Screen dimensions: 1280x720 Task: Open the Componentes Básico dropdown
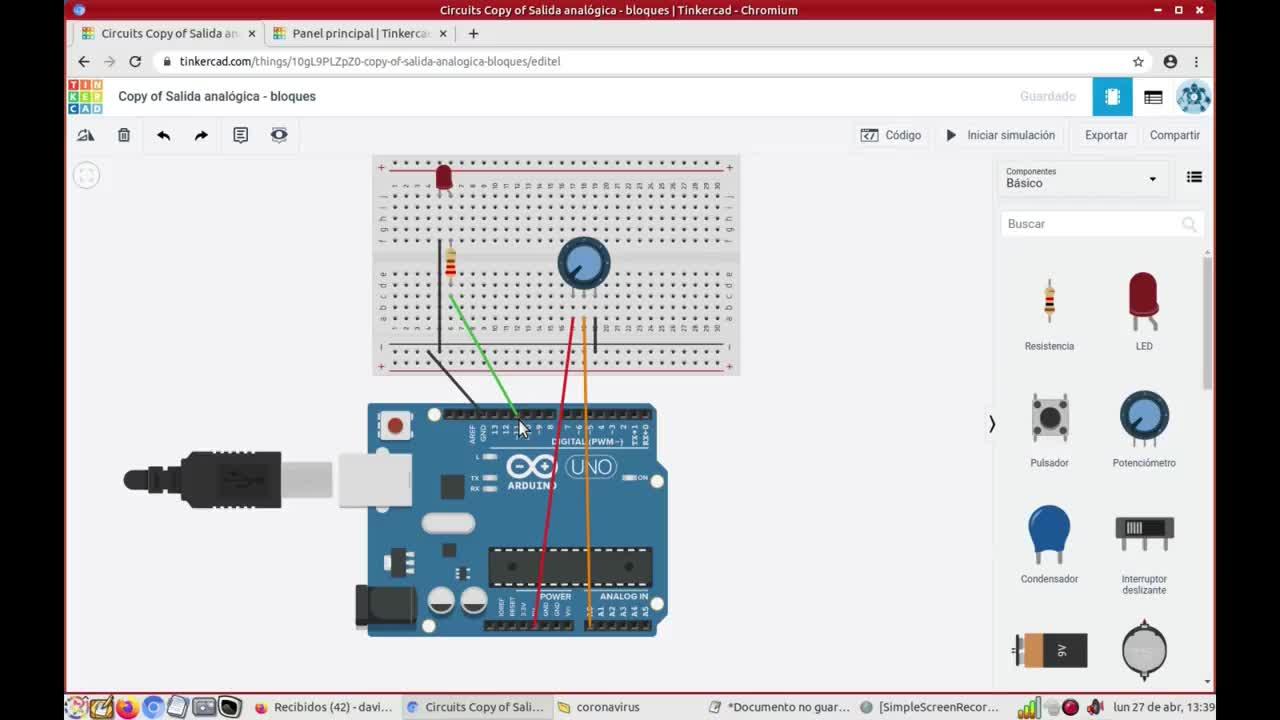tap(1081, 178)
